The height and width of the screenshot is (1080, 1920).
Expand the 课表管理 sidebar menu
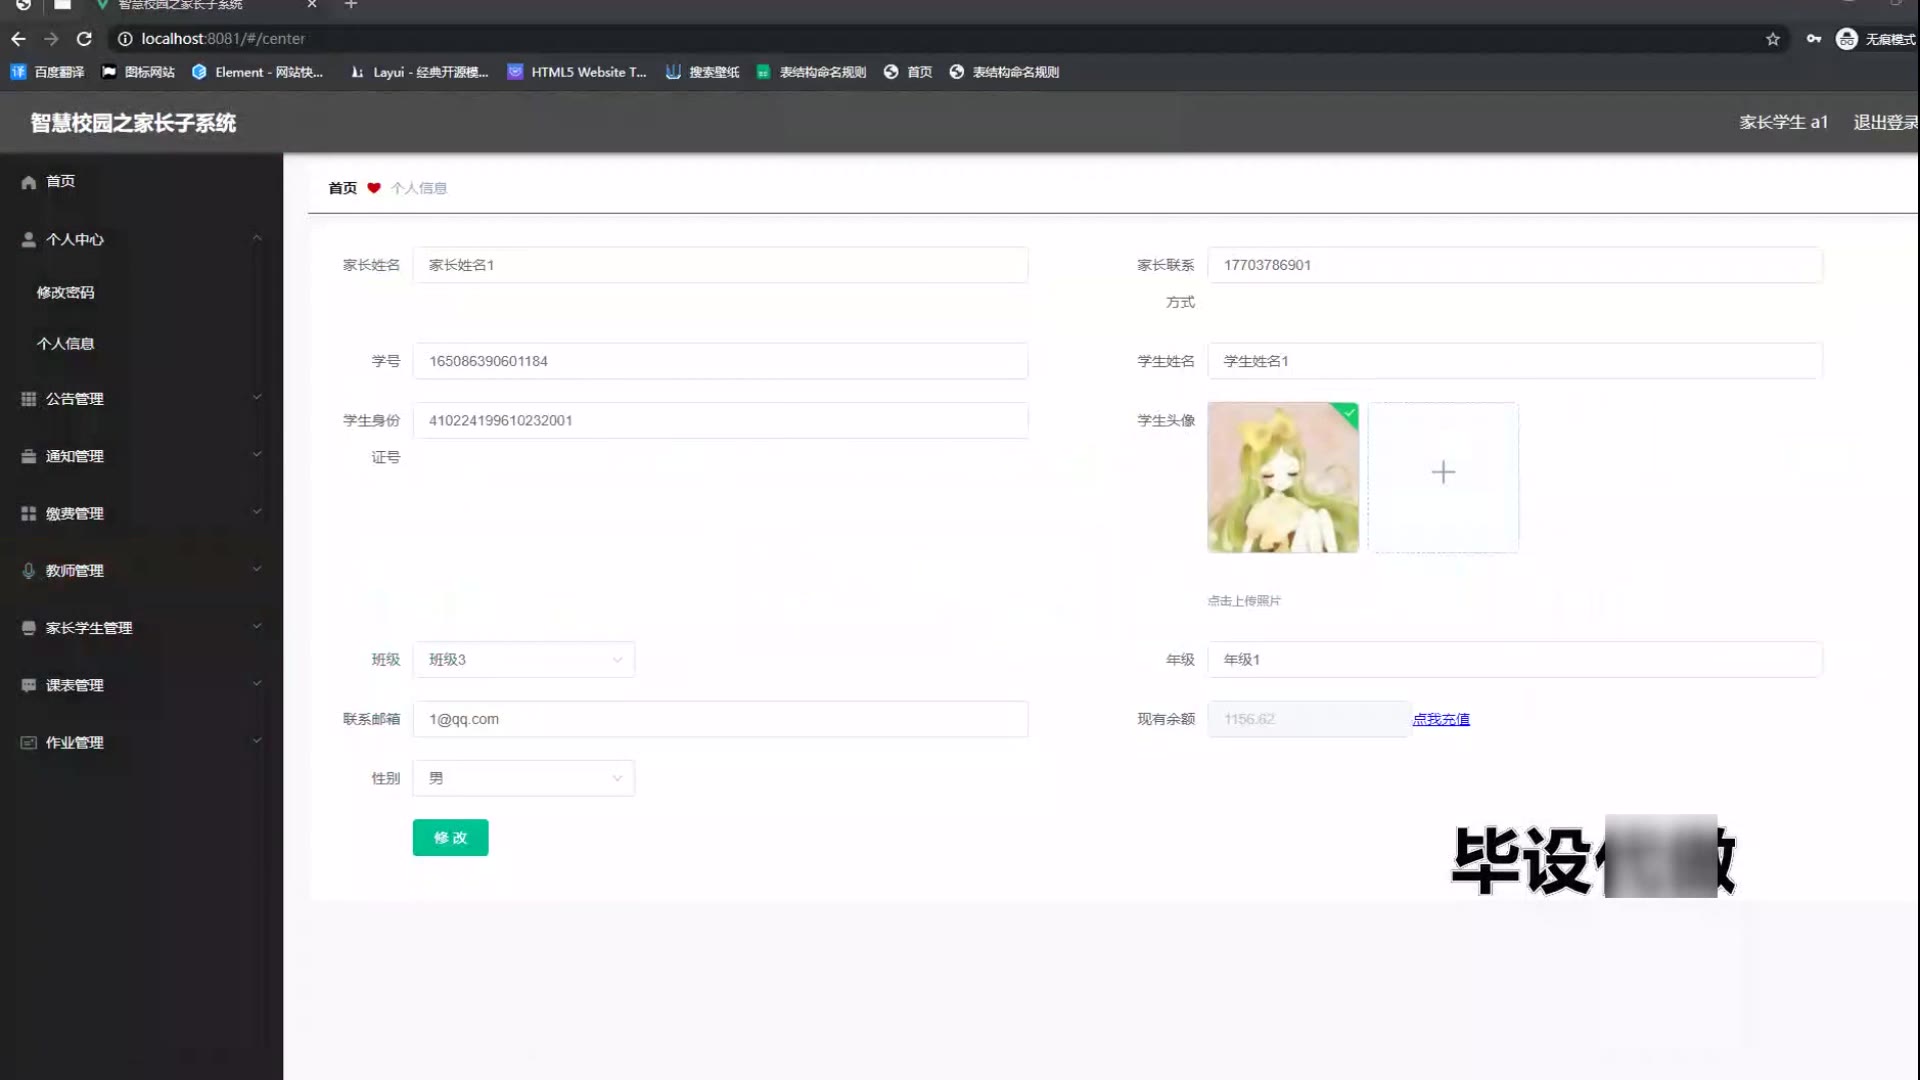pyautogui.click(x=75, y=686)
